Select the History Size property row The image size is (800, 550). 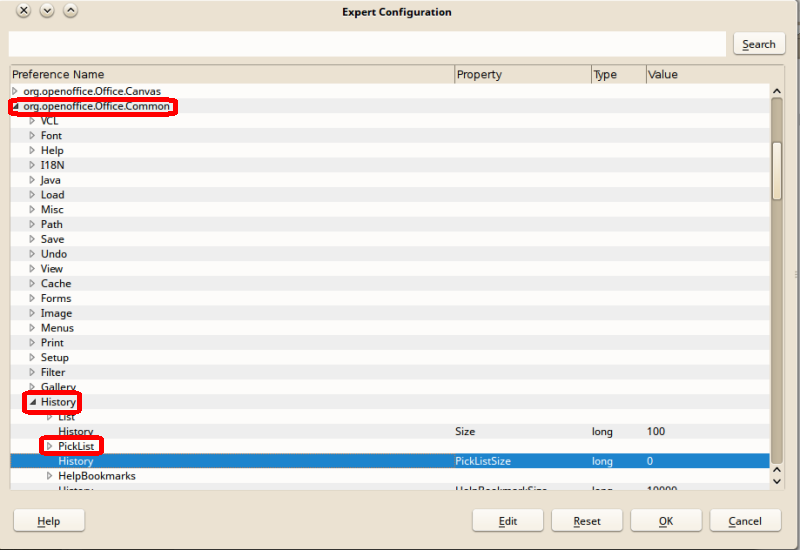pyautogui.click(x=390, y=432)
